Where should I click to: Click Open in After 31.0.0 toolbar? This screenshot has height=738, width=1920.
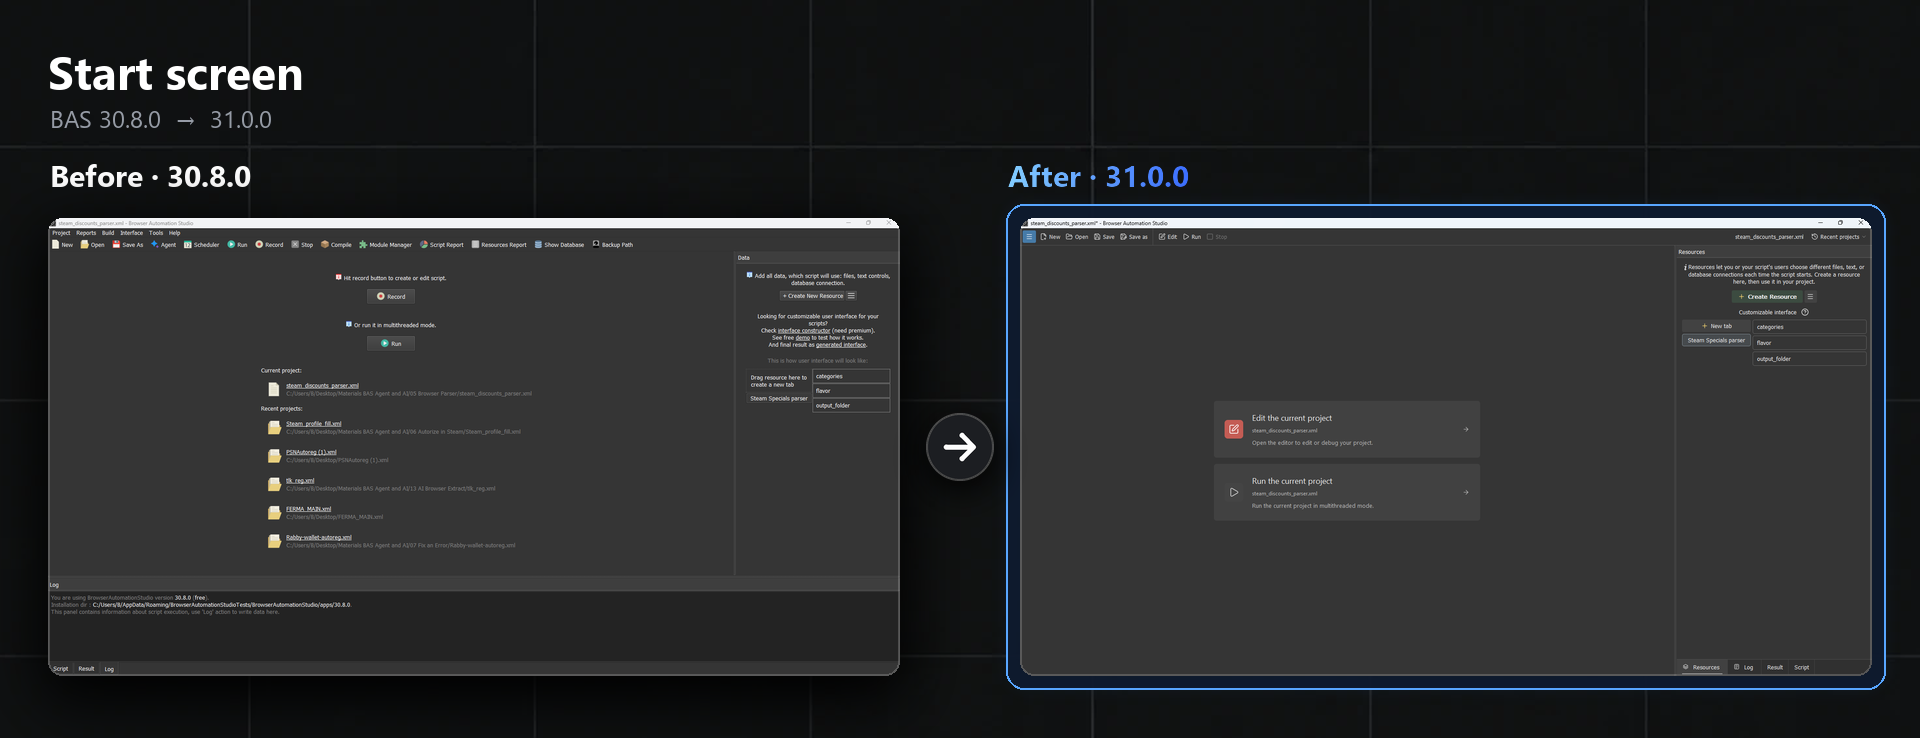[x=1077, y=237]
